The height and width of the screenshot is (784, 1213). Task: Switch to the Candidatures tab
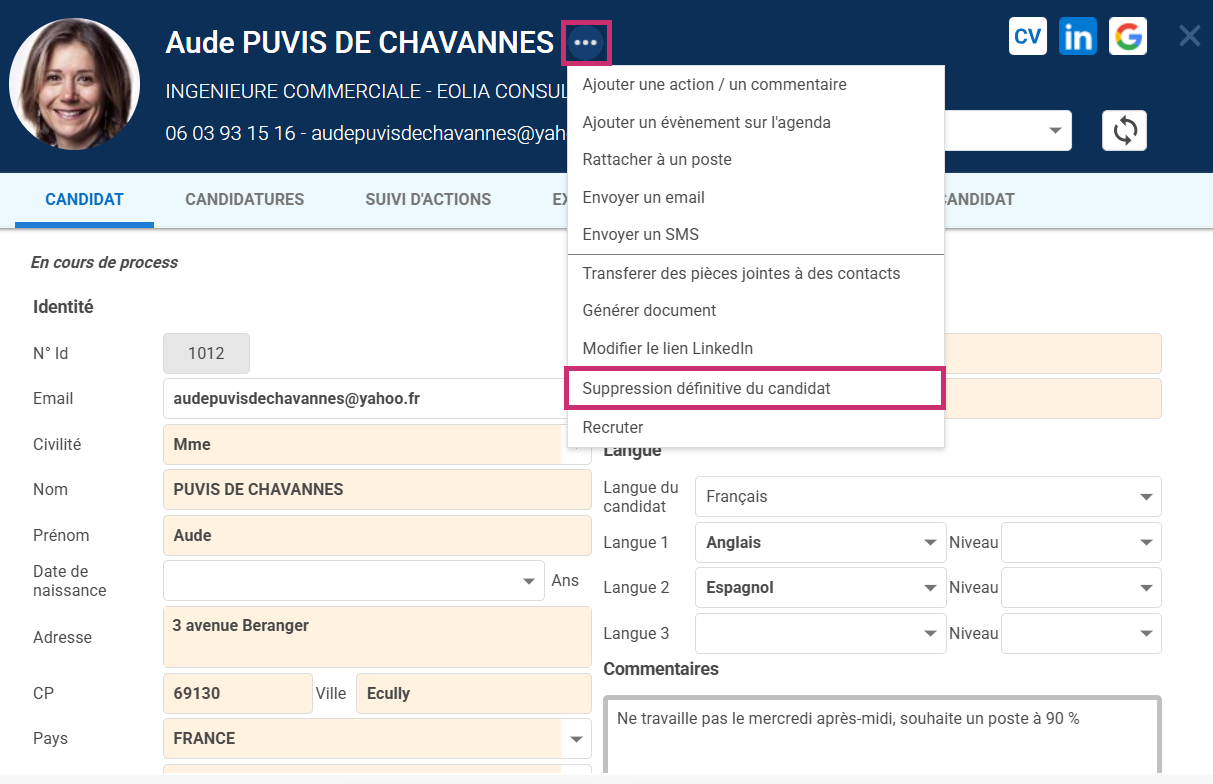tap(244, 199)
